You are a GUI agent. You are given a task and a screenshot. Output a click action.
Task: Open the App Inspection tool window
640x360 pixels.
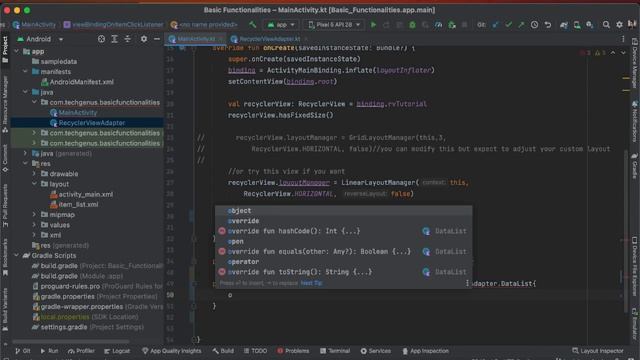[x=425, y=351]
